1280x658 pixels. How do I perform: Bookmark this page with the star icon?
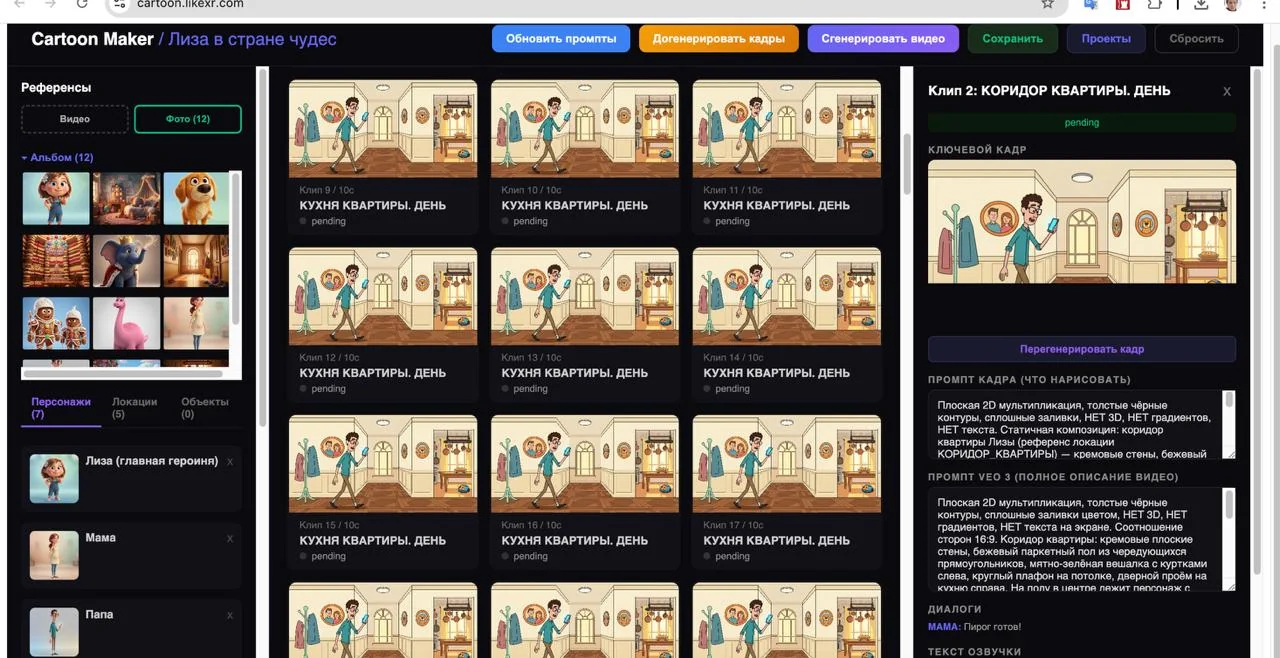click(1048, 4)
